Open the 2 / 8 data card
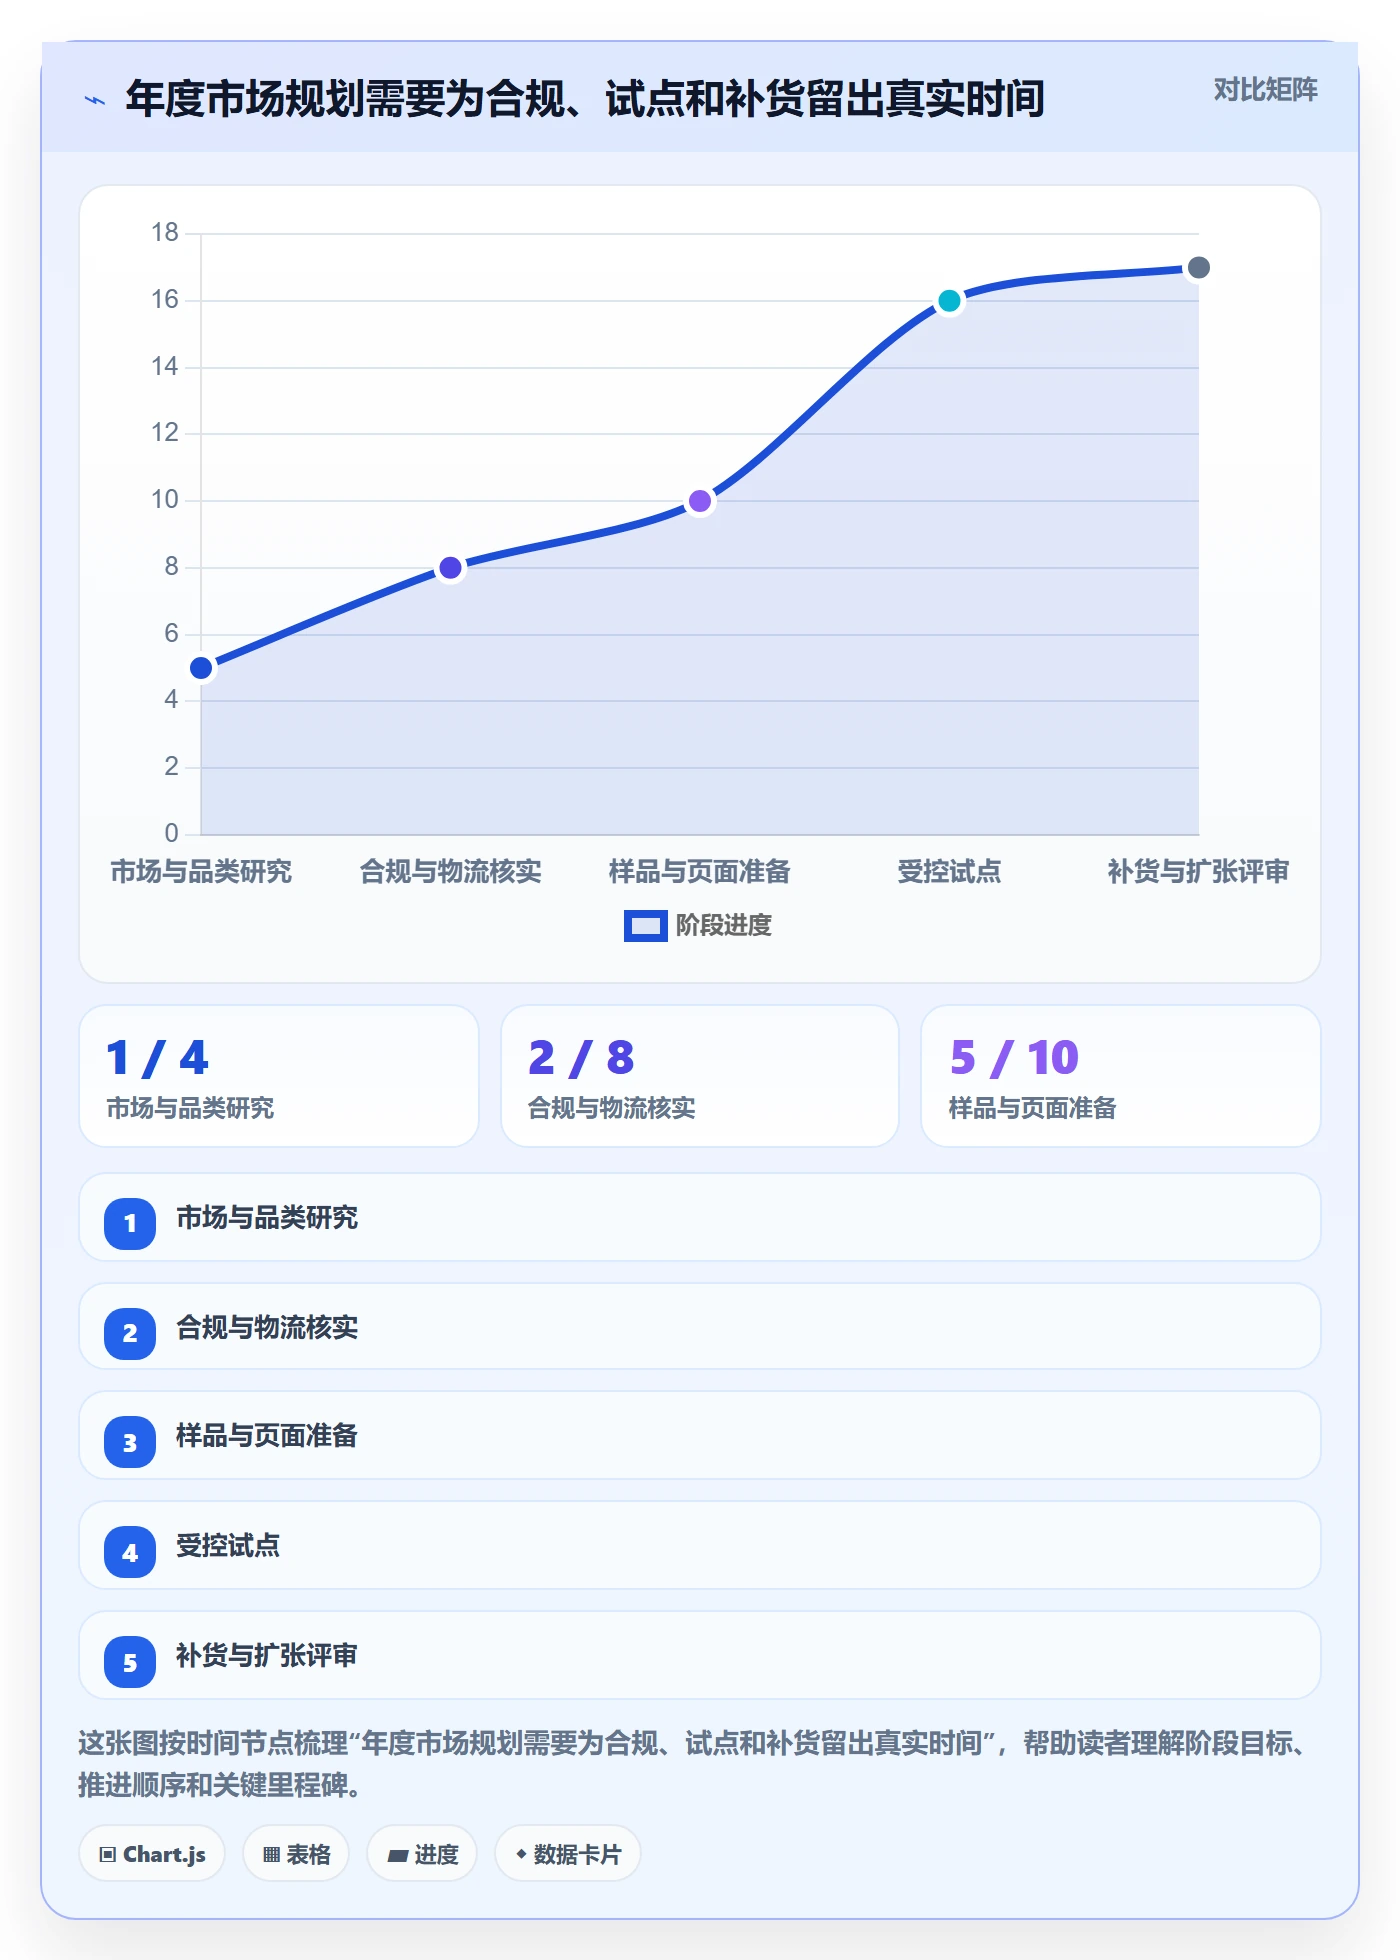This screenshot has width=1400, height=1960. click(700, 1076)
